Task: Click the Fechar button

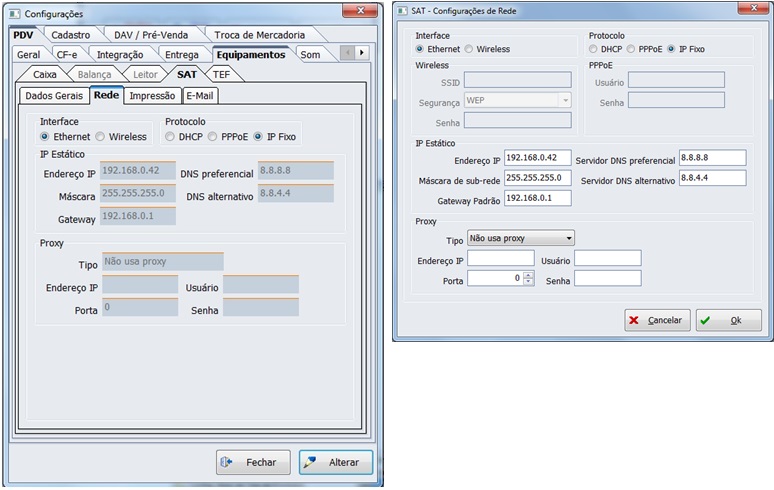Action: pyautogui.click(x=253, y=462)
